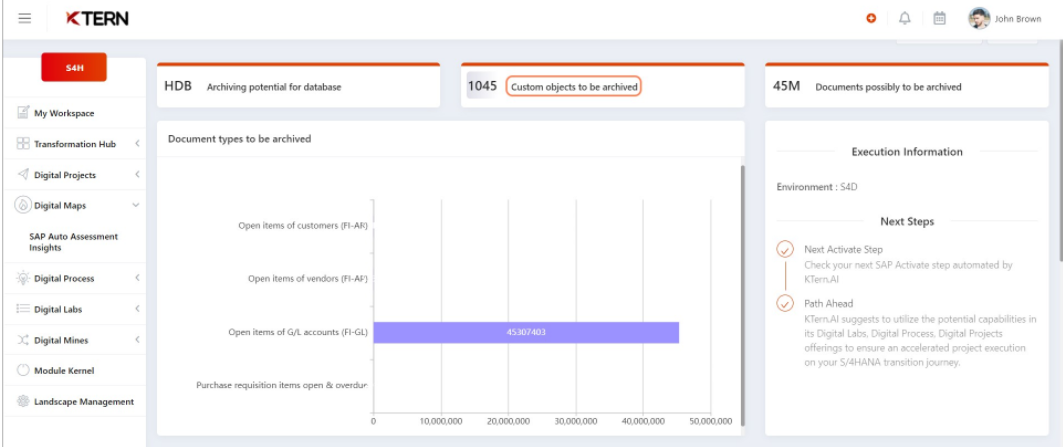The width and height of the screenshot is (1063, 447).
Task: Click the Path Ahead title
Action: click(828, 304)
